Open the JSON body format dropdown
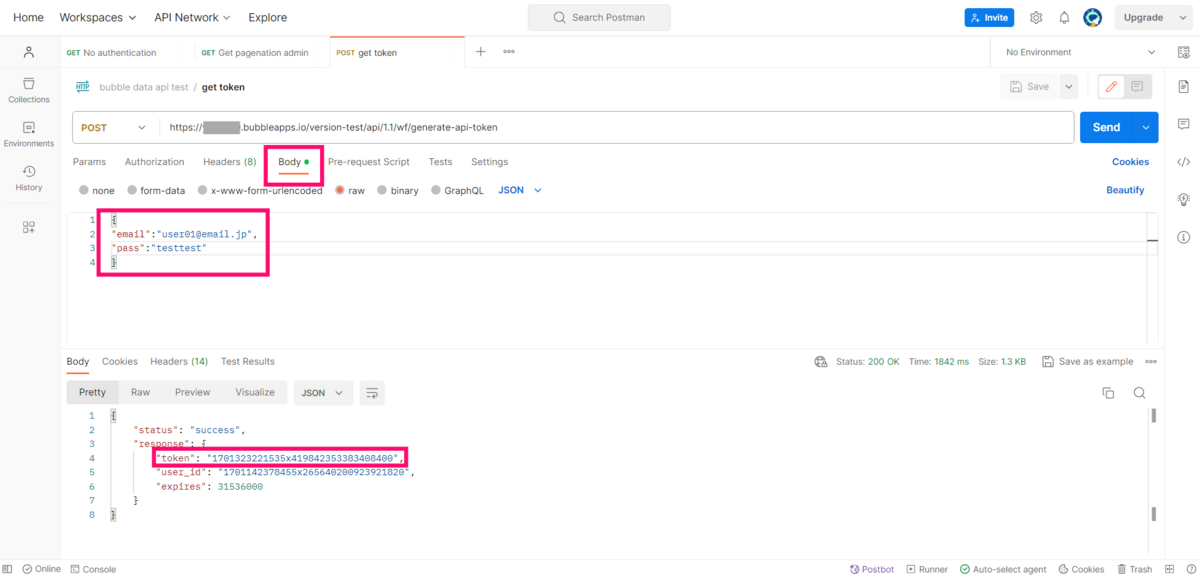Viewport: 1200px width, 575px height. point(520,190)
